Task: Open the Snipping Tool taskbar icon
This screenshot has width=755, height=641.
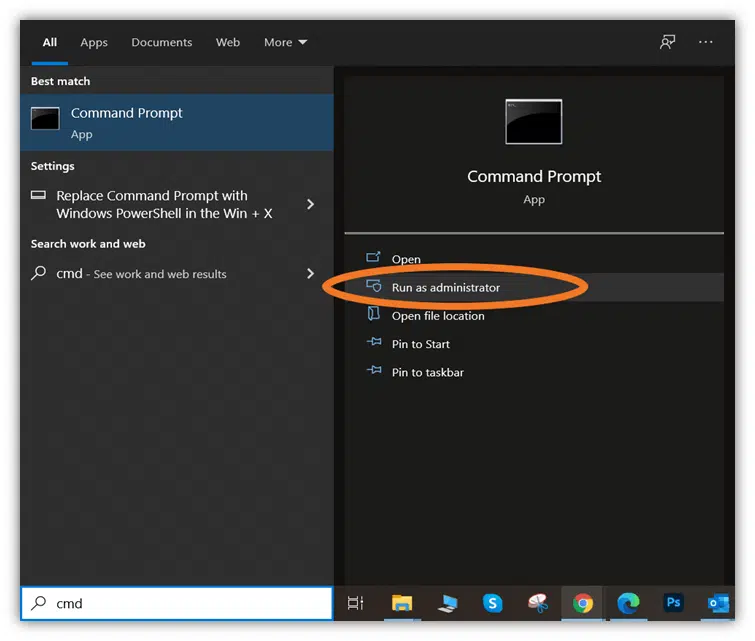Action: [537, 603]
